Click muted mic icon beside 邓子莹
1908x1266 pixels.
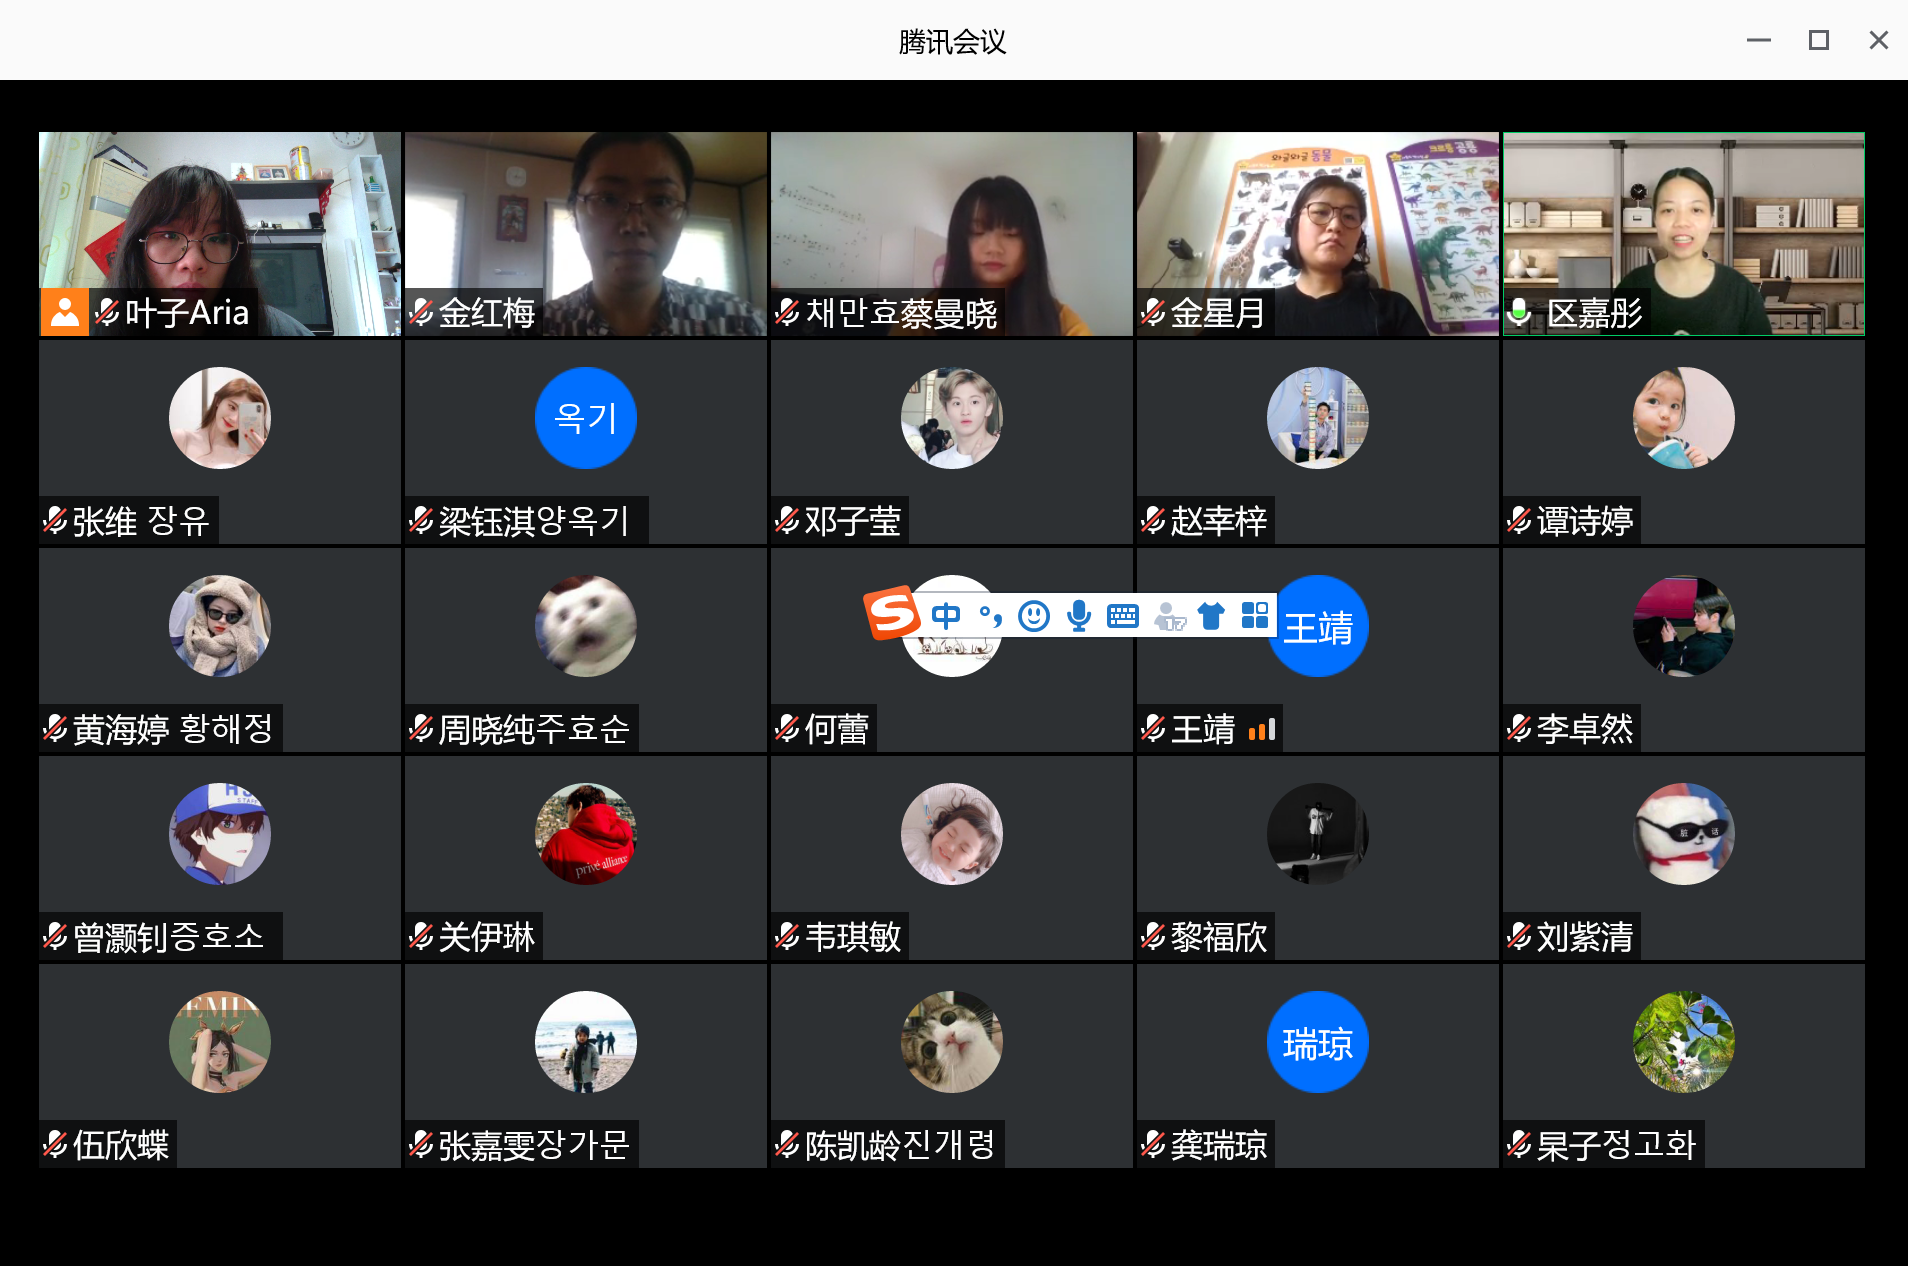click(x=787, y=520)
